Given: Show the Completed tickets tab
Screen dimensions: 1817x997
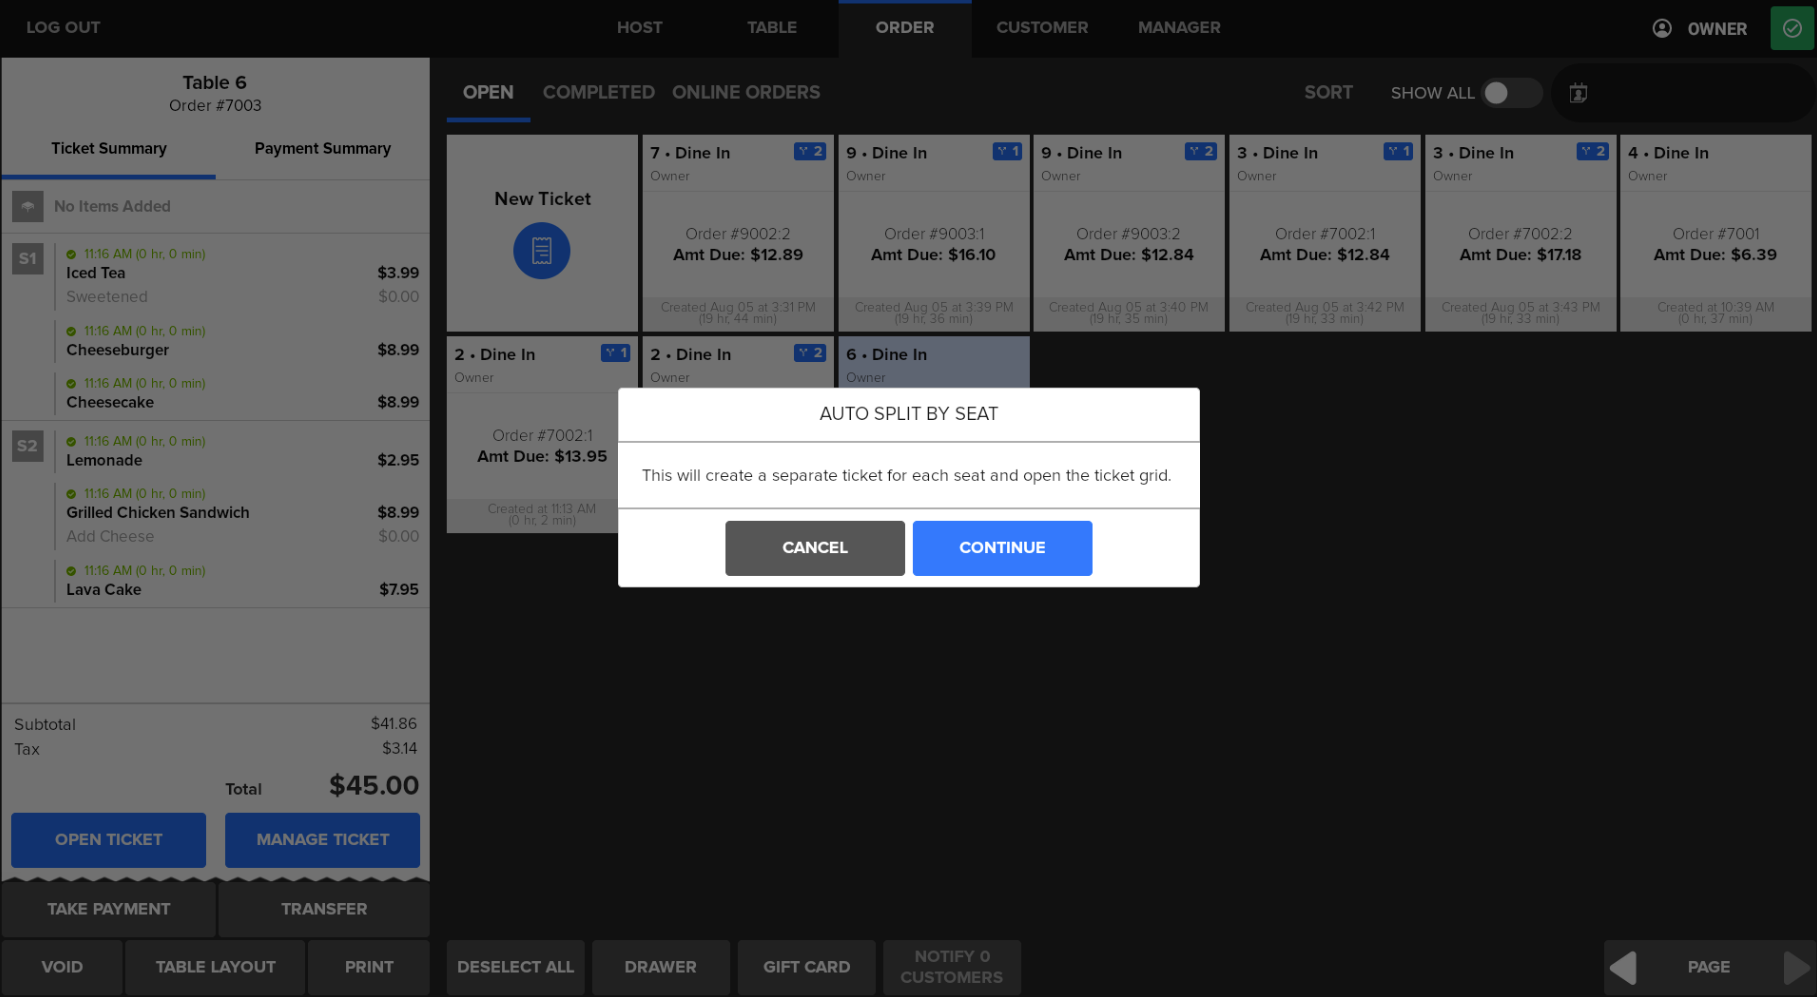Looking at the screenshot, I should tap(599, 93).
